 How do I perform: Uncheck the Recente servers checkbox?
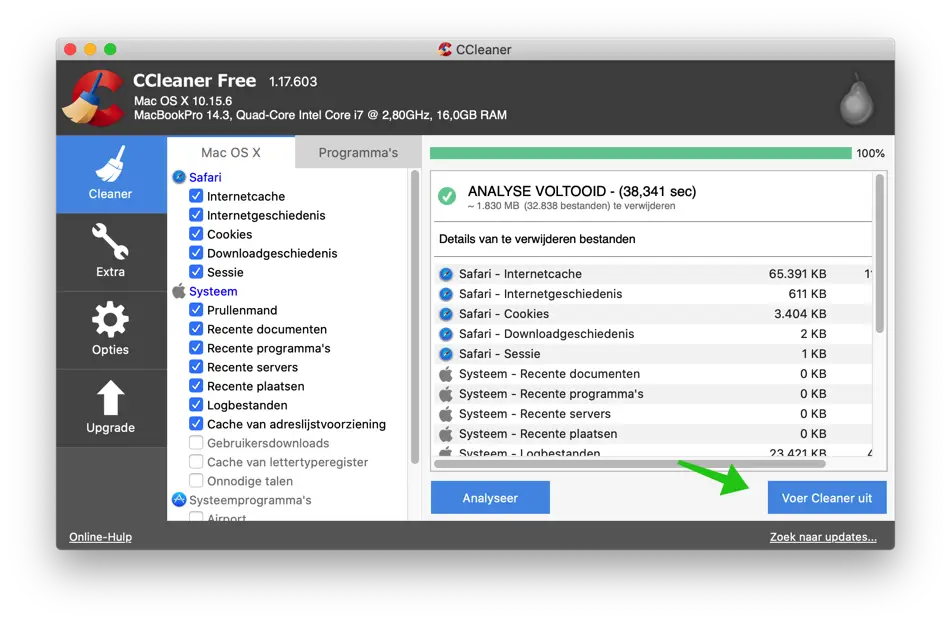tap(196, 367)
